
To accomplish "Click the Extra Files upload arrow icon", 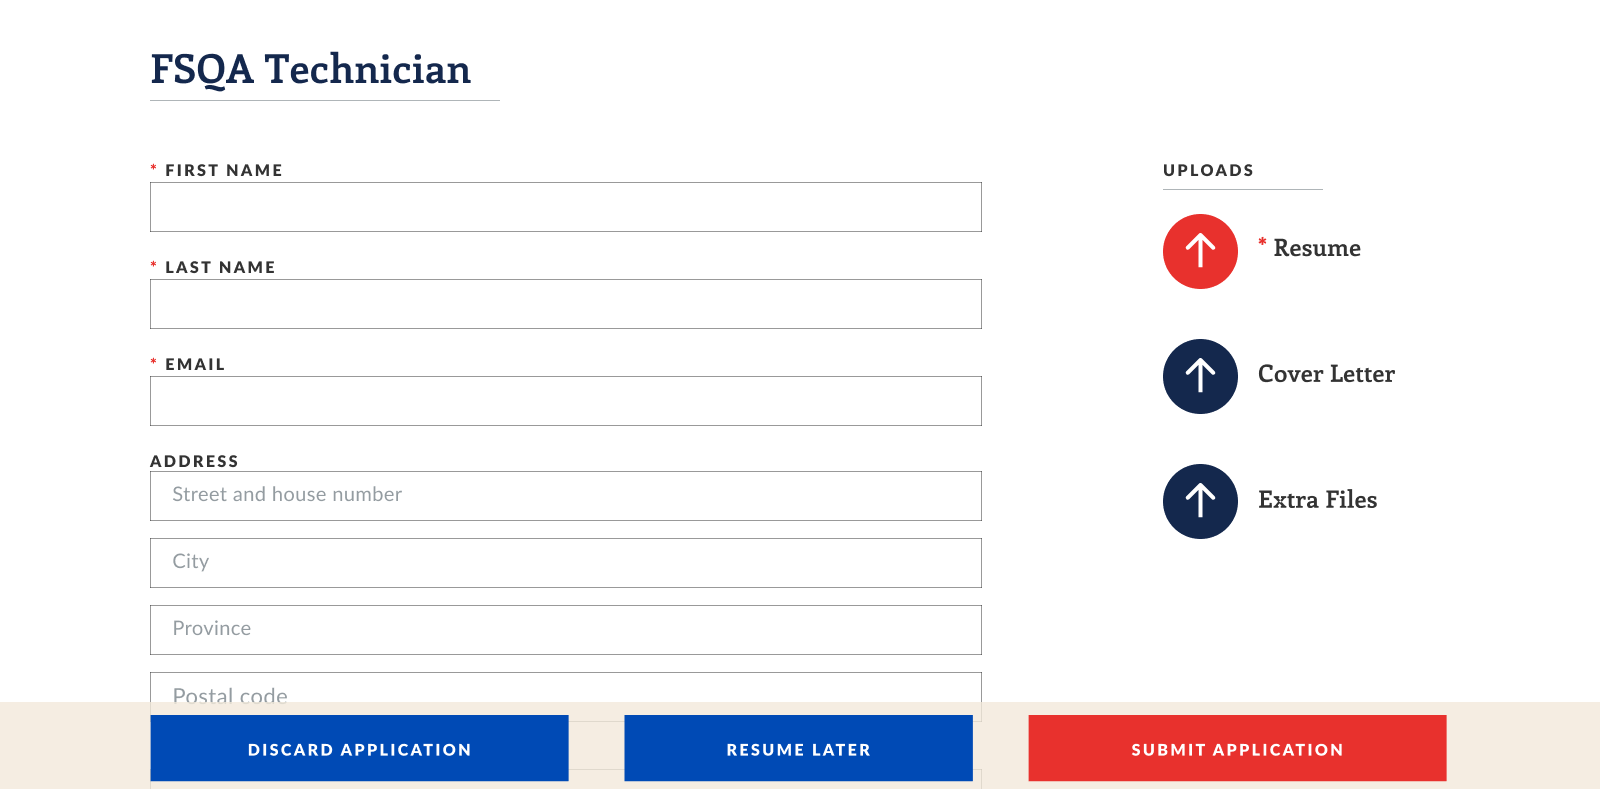I will coord(1200,501).
